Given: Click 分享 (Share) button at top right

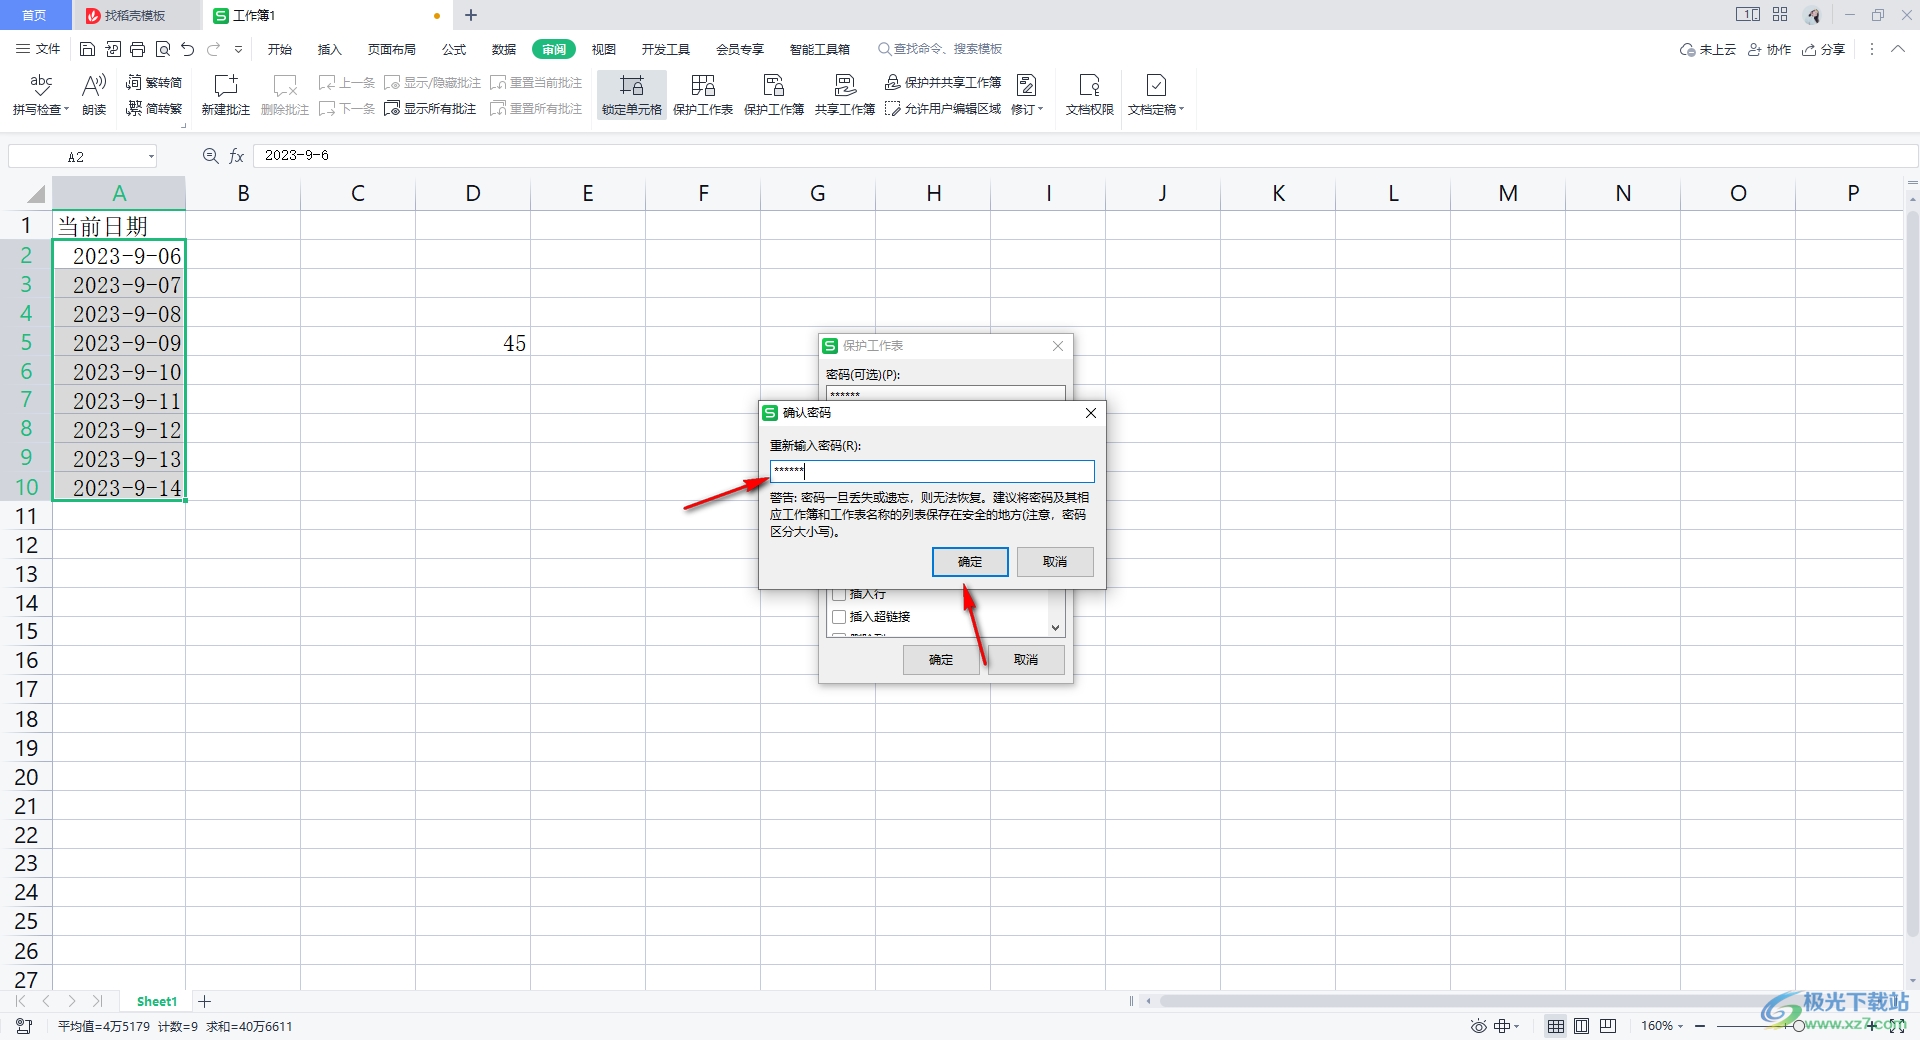Looking at the screenshot, I should coord(1824,49).
